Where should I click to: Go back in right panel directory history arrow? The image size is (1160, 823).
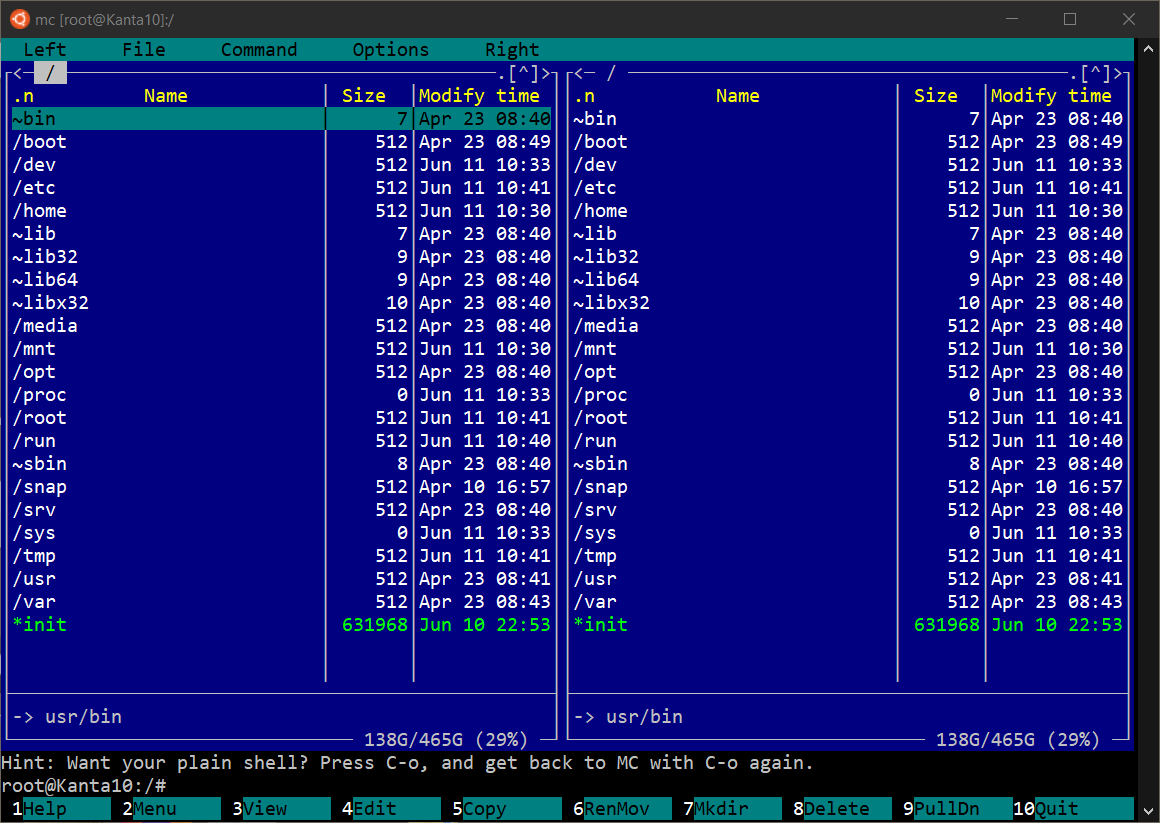click(579, 73)
